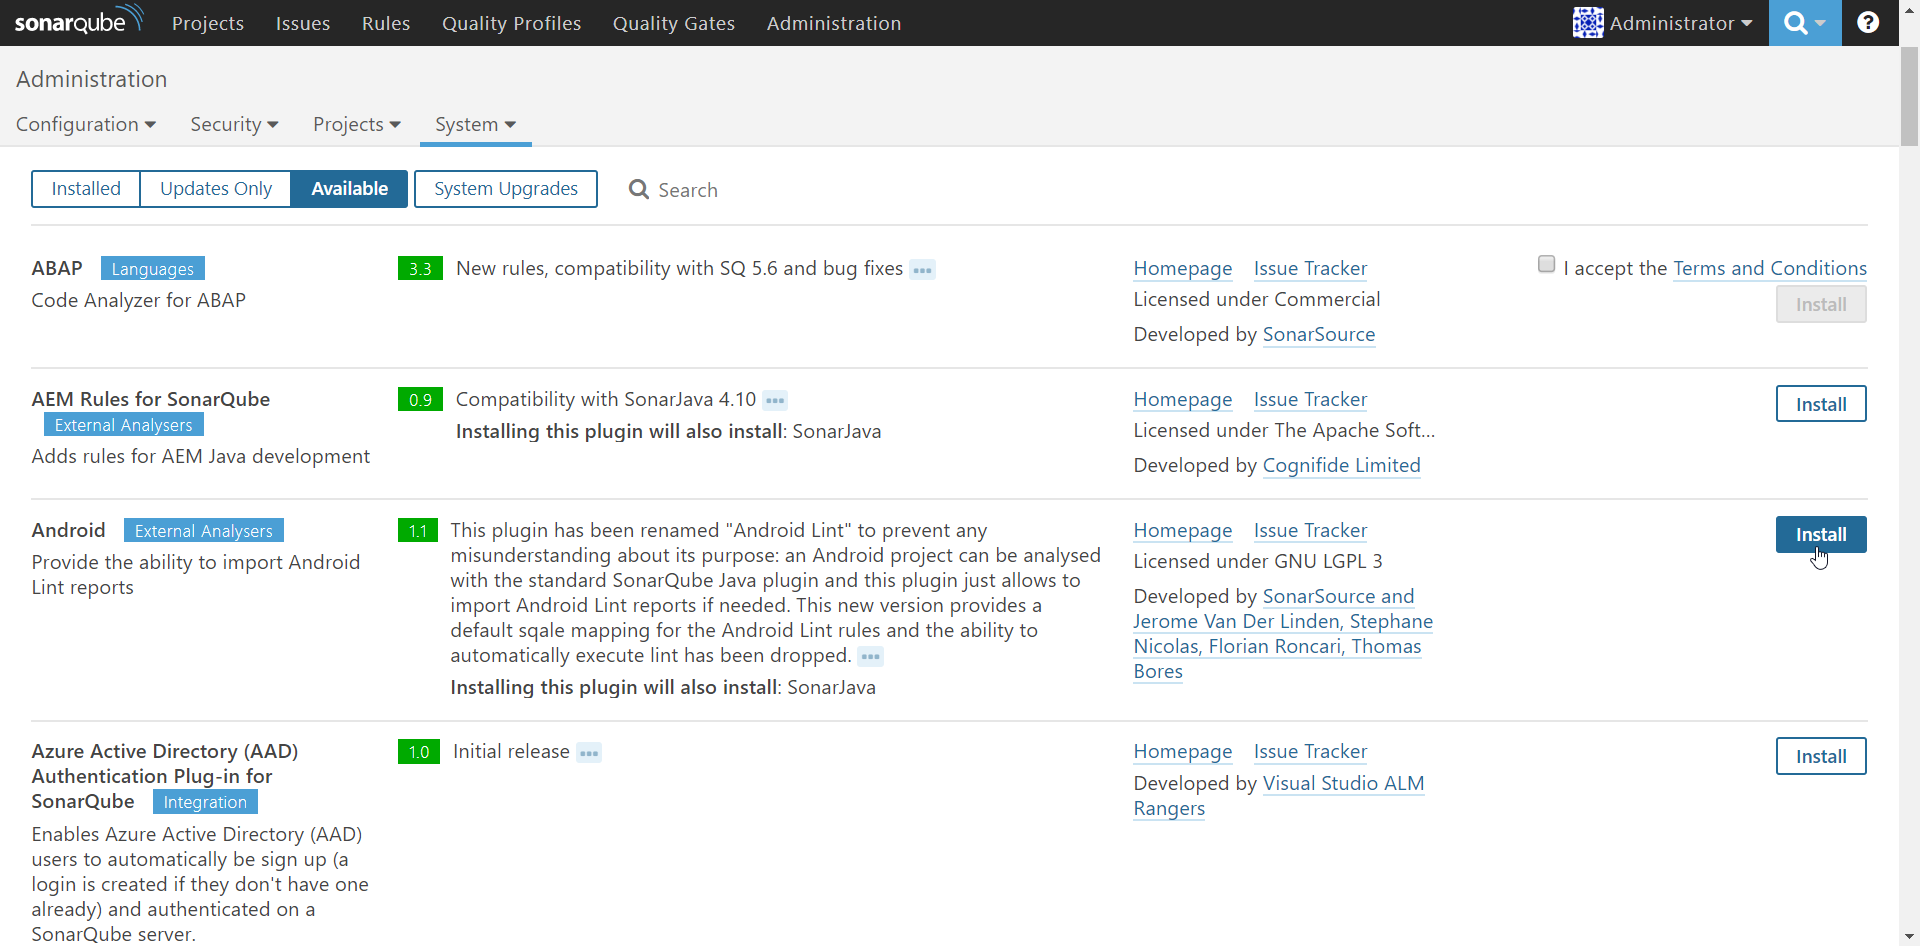1920x946 pixels.
Task: Open the SonarSource developer link for ABAP
Action: point(1319,334)
